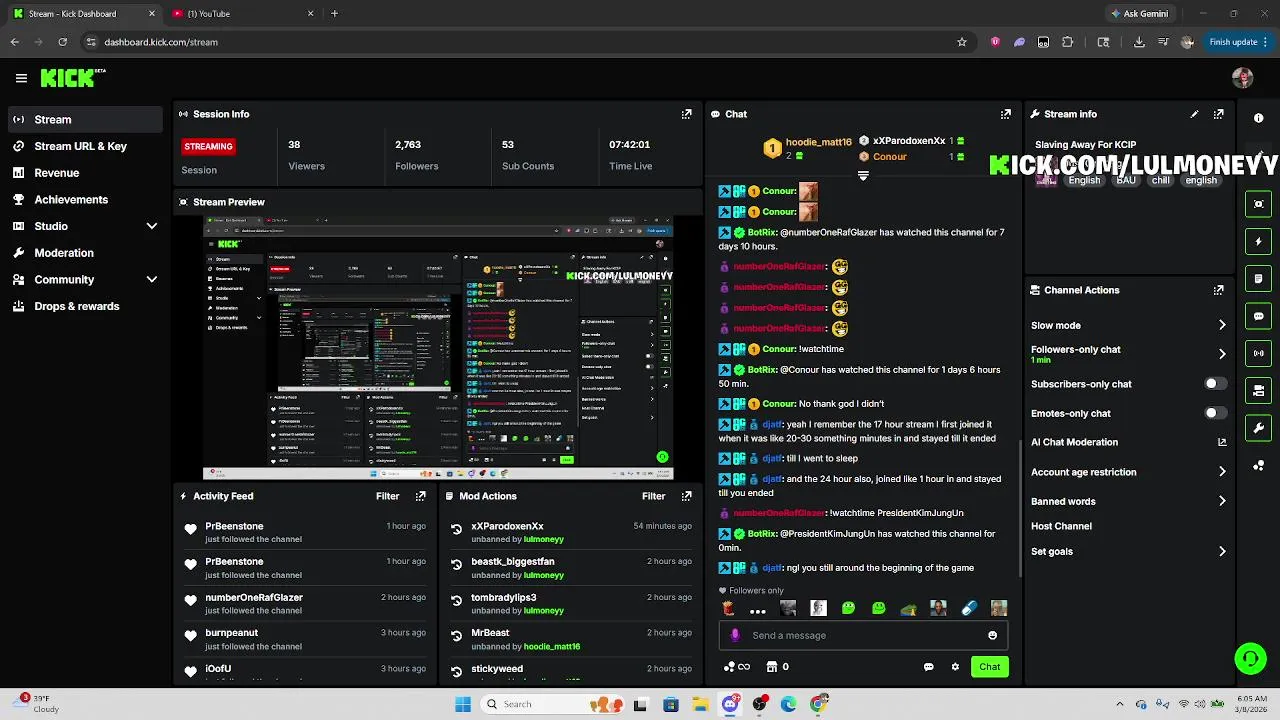
Task: Open Stream URL & Key page
Action: (84, 146)
